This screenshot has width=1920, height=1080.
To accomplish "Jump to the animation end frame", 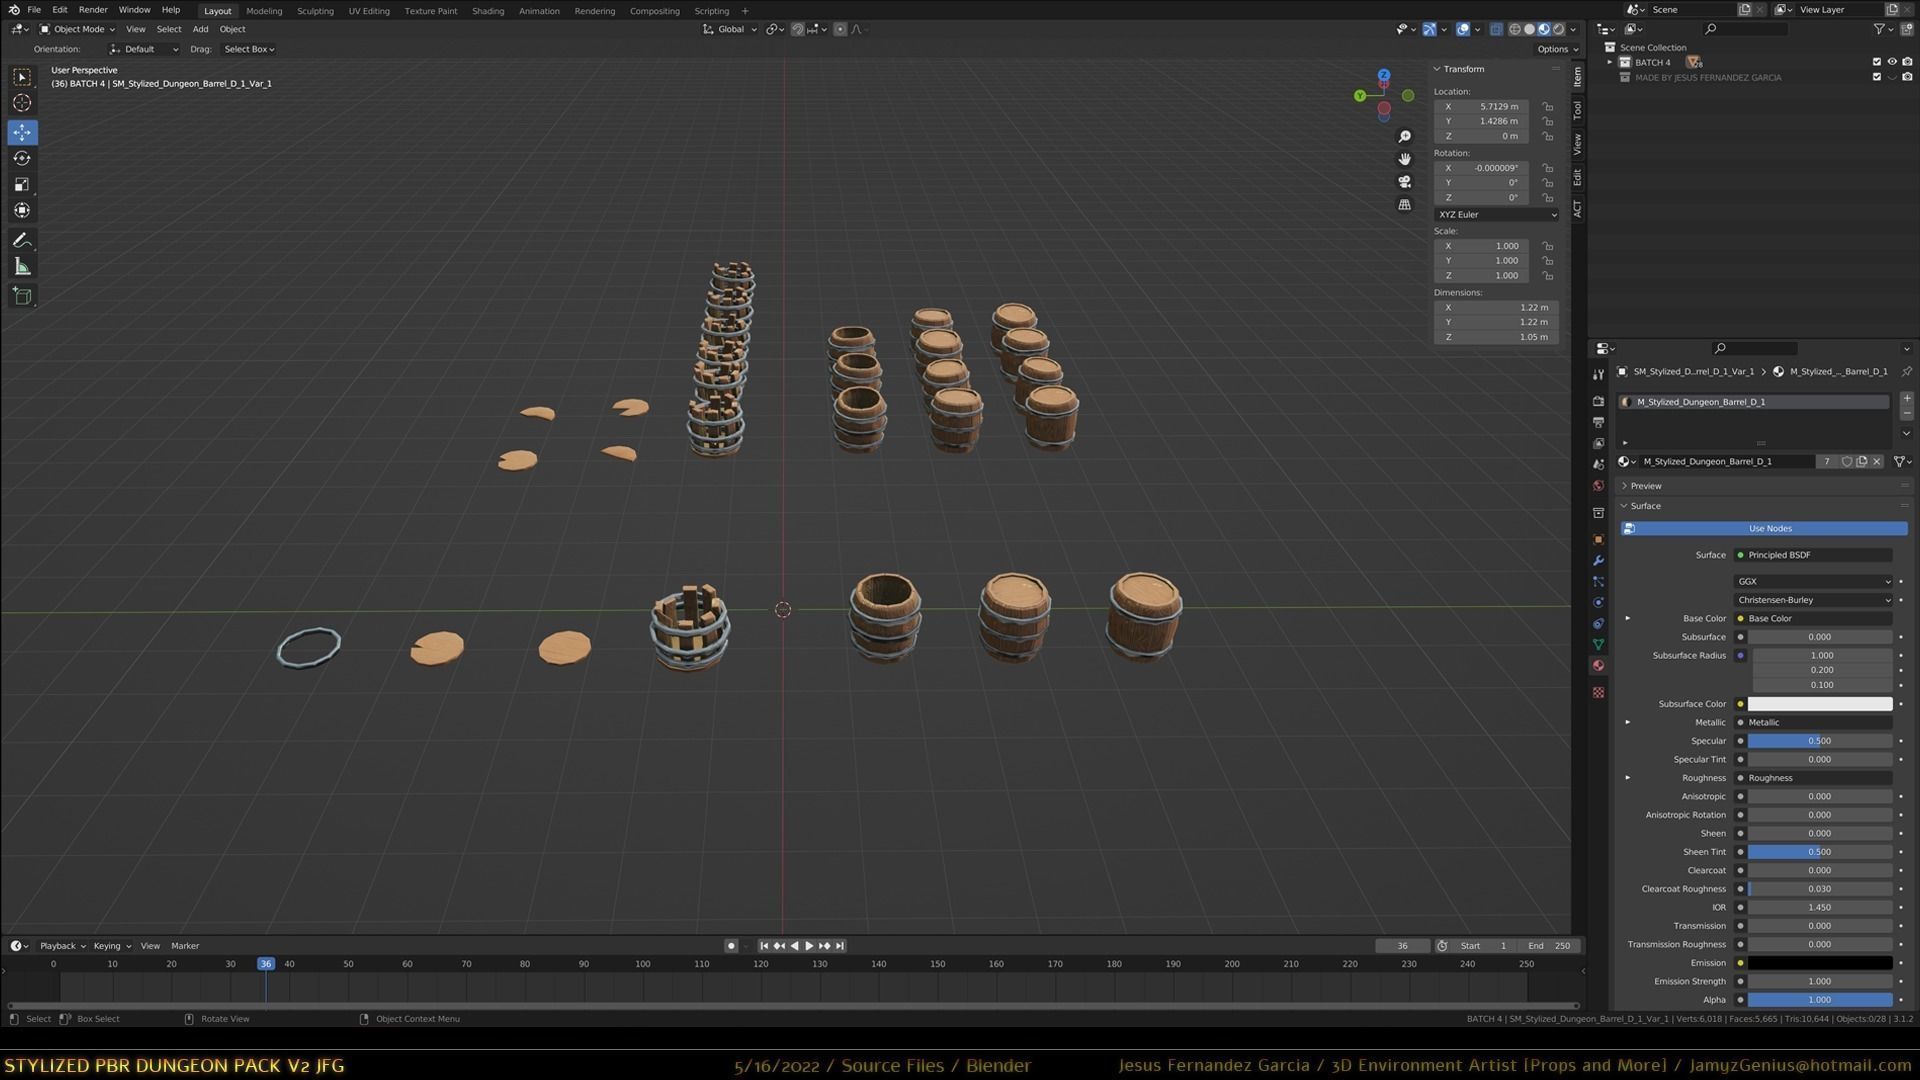I will click(x=840, y=946).
